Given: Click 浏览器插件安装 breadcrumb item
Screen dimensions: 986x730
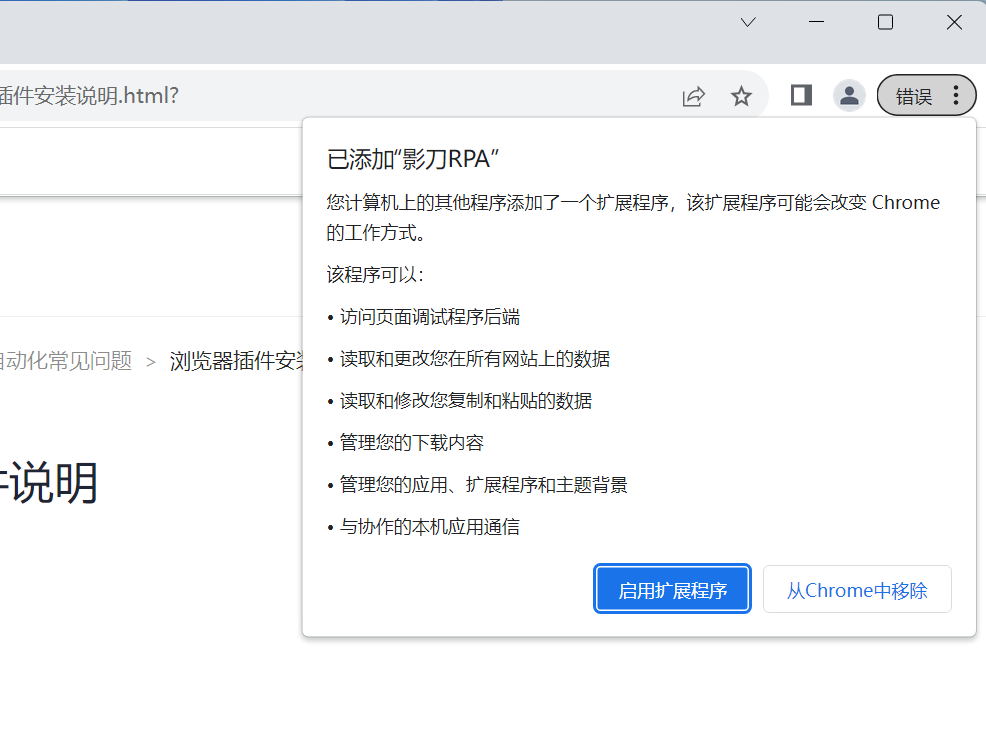Looking at the screenshot, I should coord(236,361).
